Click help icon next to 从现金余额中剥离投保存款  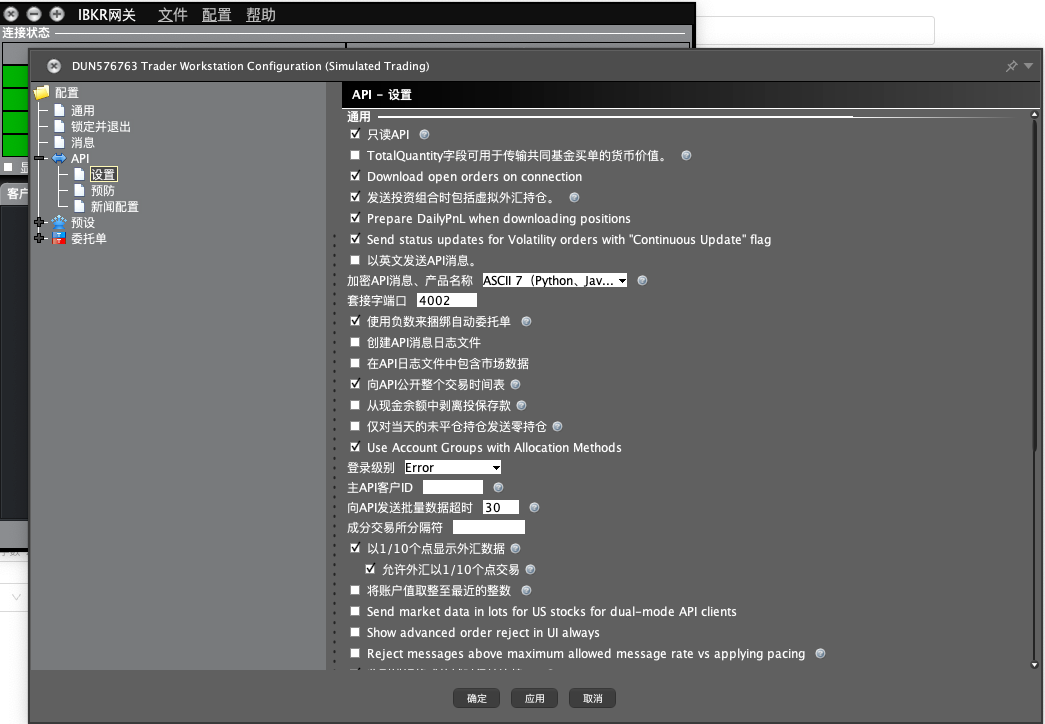[521, 405]
